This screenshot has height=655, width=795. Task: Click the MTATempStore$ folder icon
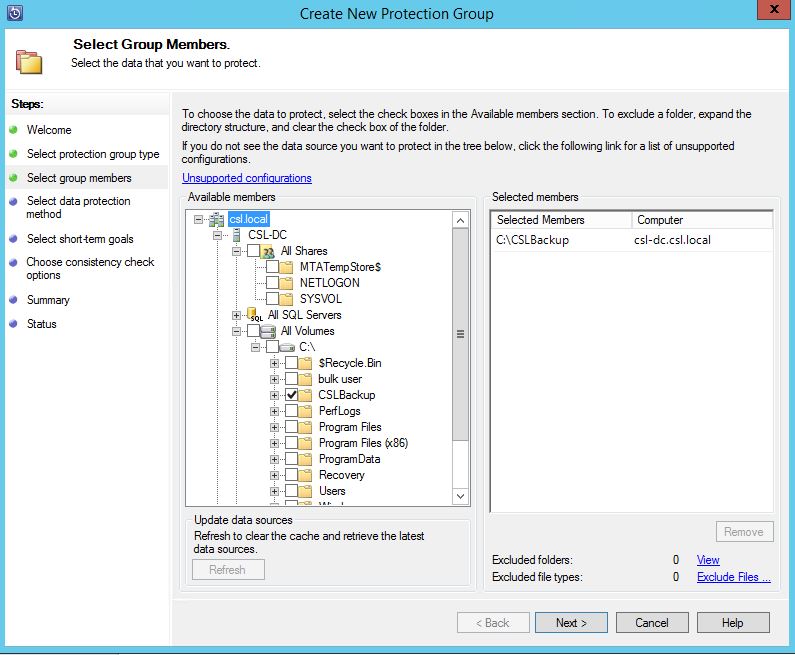(x=286, y=267)
